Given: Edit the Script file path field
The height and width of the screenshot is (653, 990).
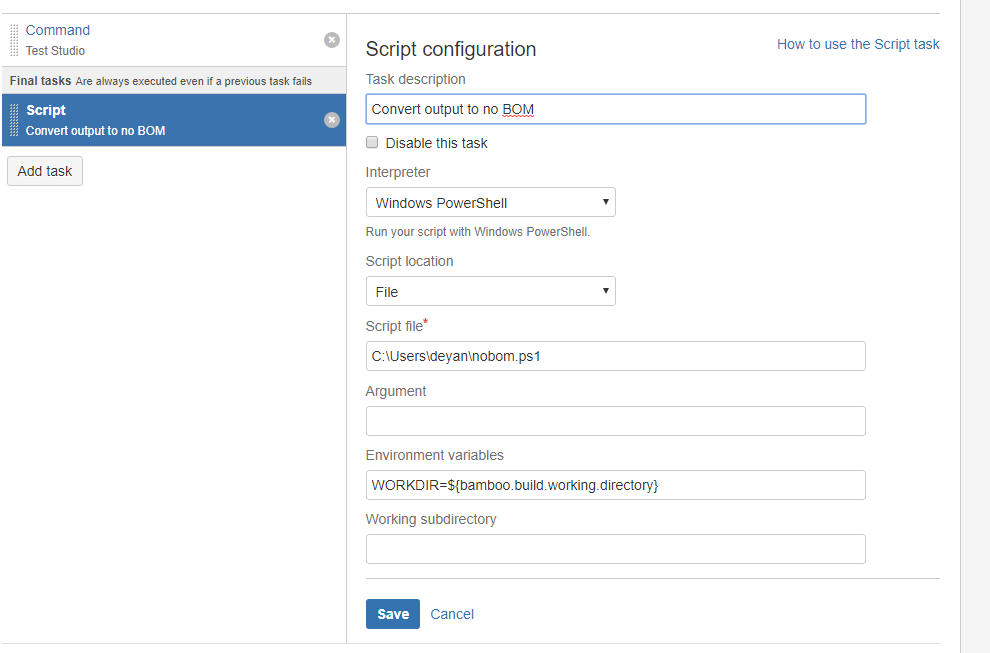Looking at the screenshot, I should pos(616,356).
